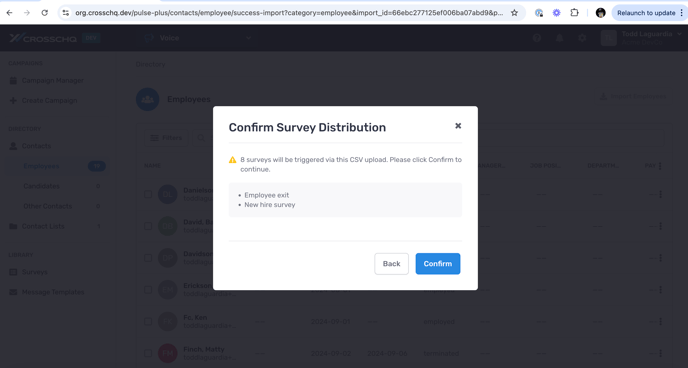Bookmark this page with star icon
The image size is (688, 368).
click(x=514, y=13)
